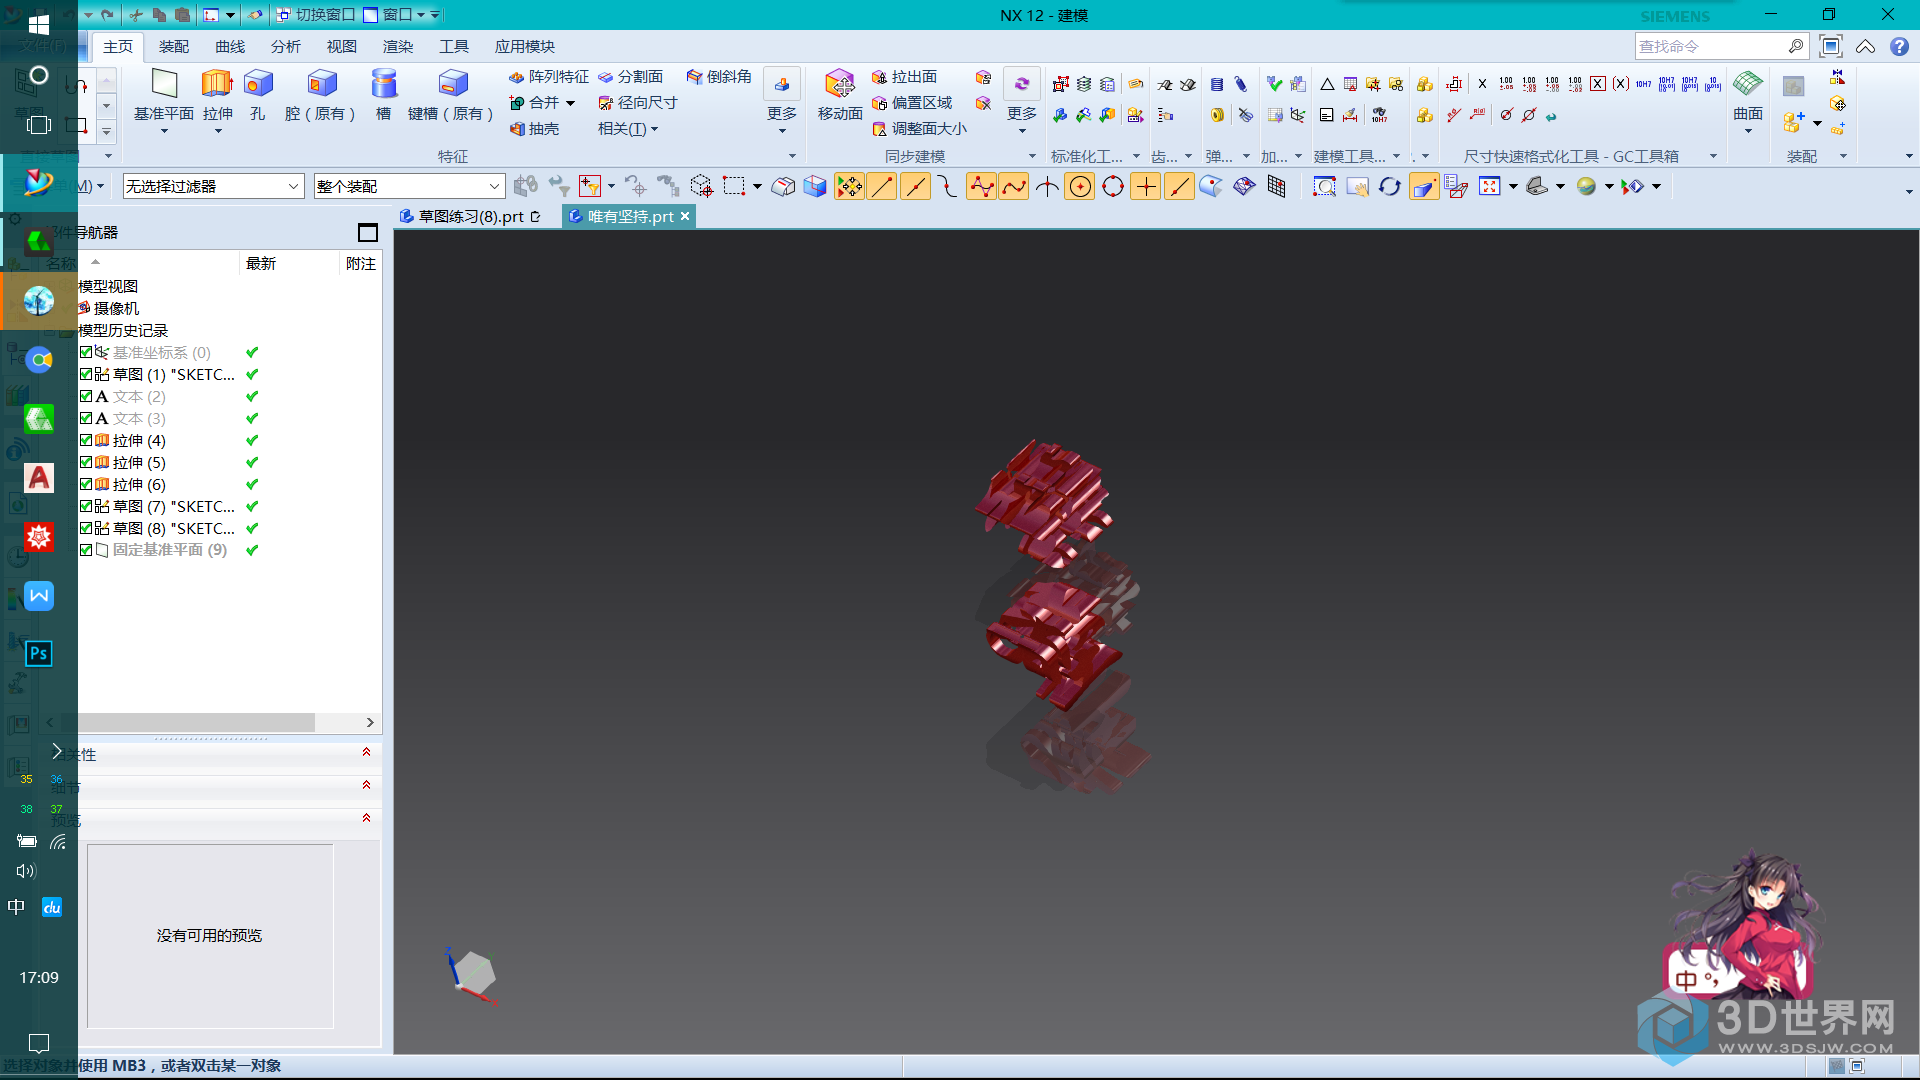Image resolution: width=1920 pixels, height=1080 pixels.
Task: Select the 倒斜角 chamfer tool
Action: coord(719,77)
